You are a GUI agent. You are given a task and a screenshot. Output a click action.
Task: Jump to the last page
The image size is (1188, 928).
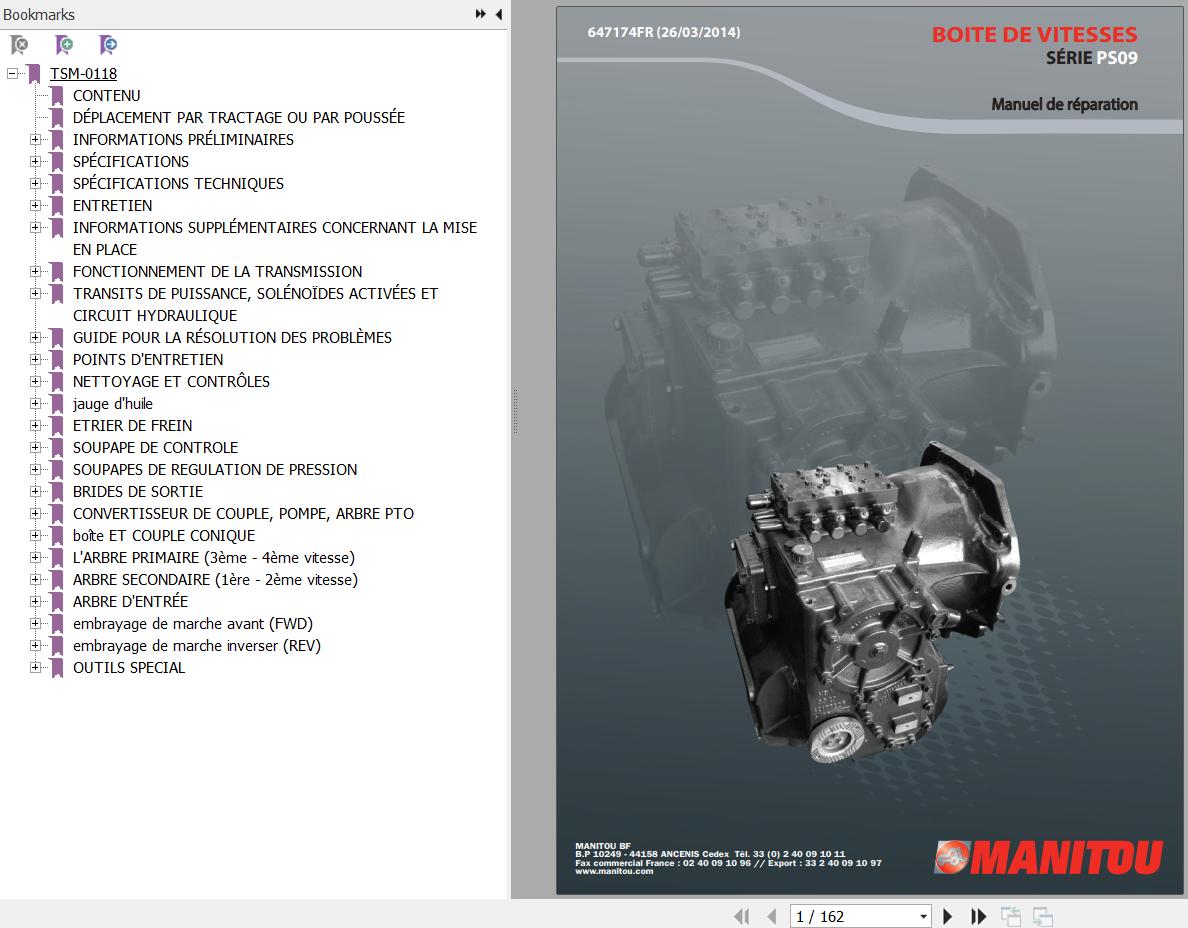[x=978, y=917]
